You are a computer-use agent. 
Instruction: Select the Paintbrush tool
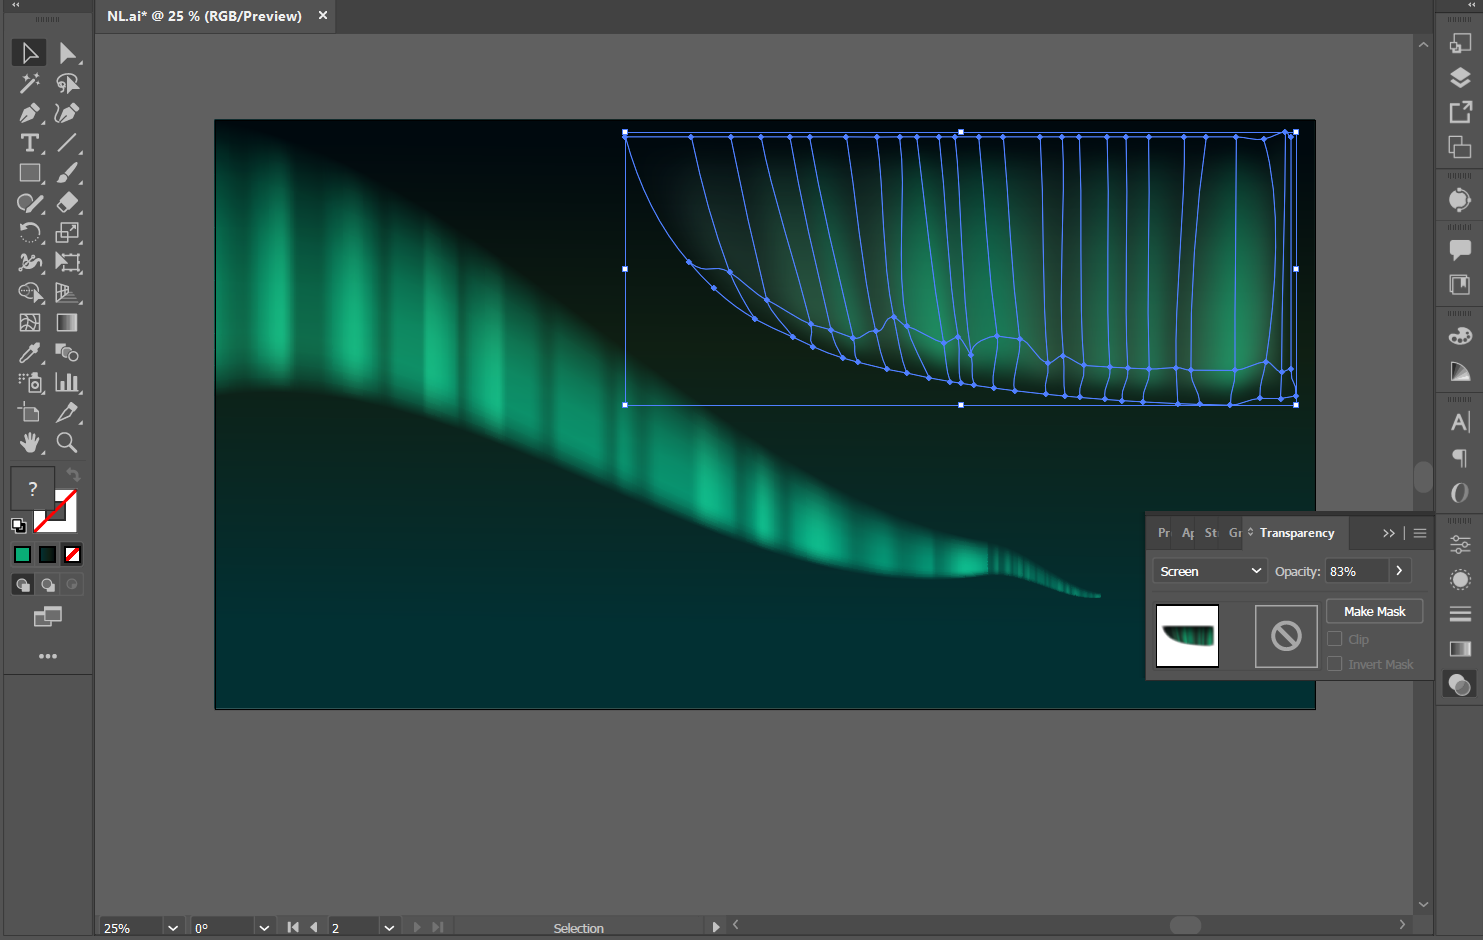[x=67, y=173]
